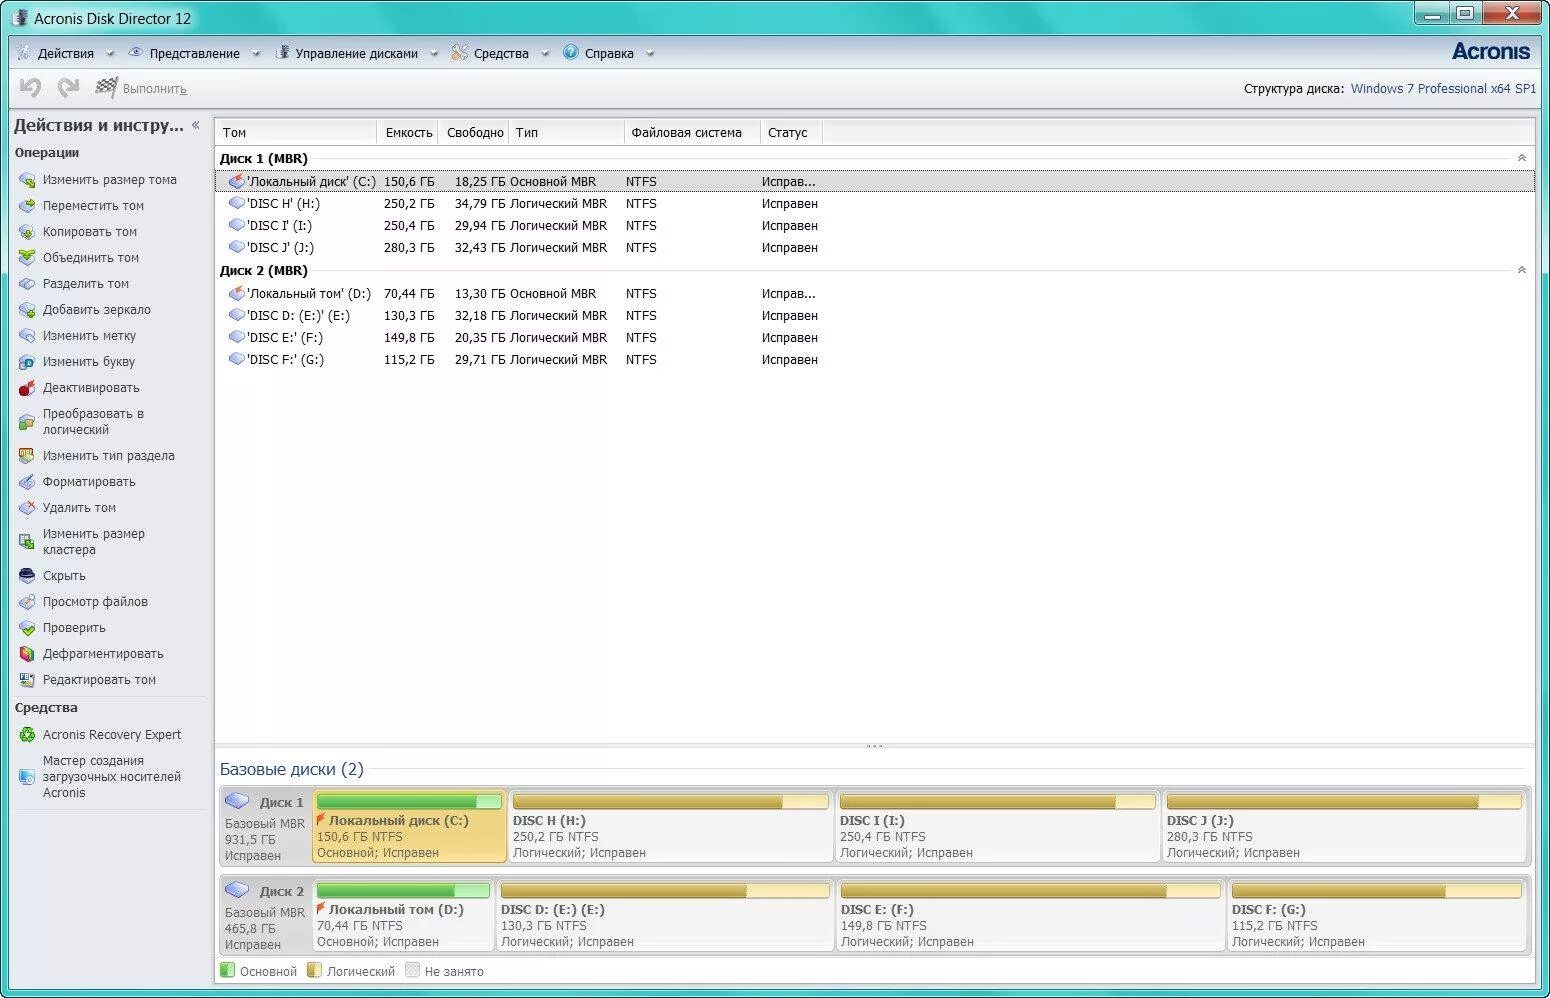The image size is (1550, 998).
Task: Click the Изменить размер тома icon
Action: pyautogui.click(x=27, y=180)
